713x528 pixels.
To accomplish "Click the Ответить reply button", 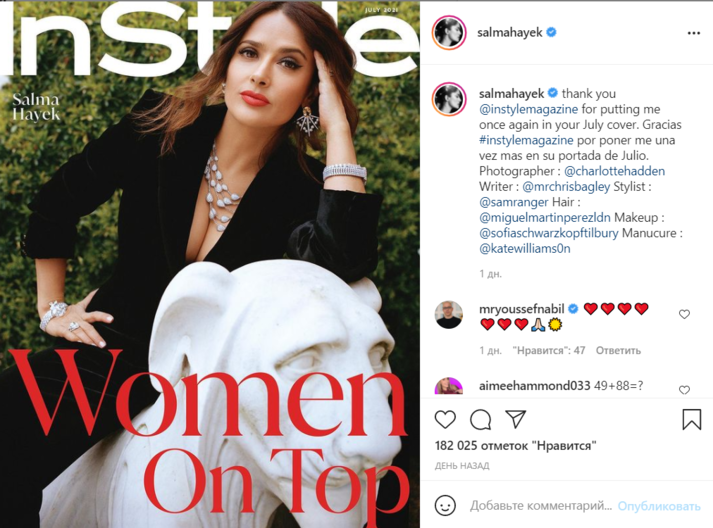I will coord(618,351).
